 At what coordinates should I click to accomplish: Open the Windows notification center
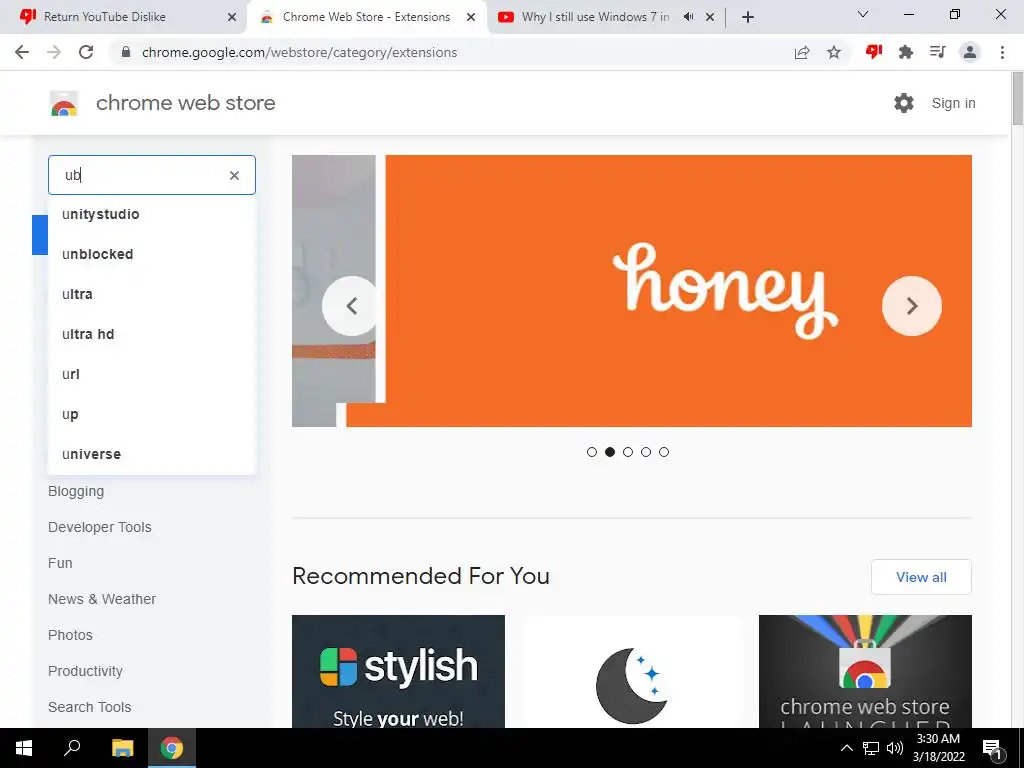(993, 748)
